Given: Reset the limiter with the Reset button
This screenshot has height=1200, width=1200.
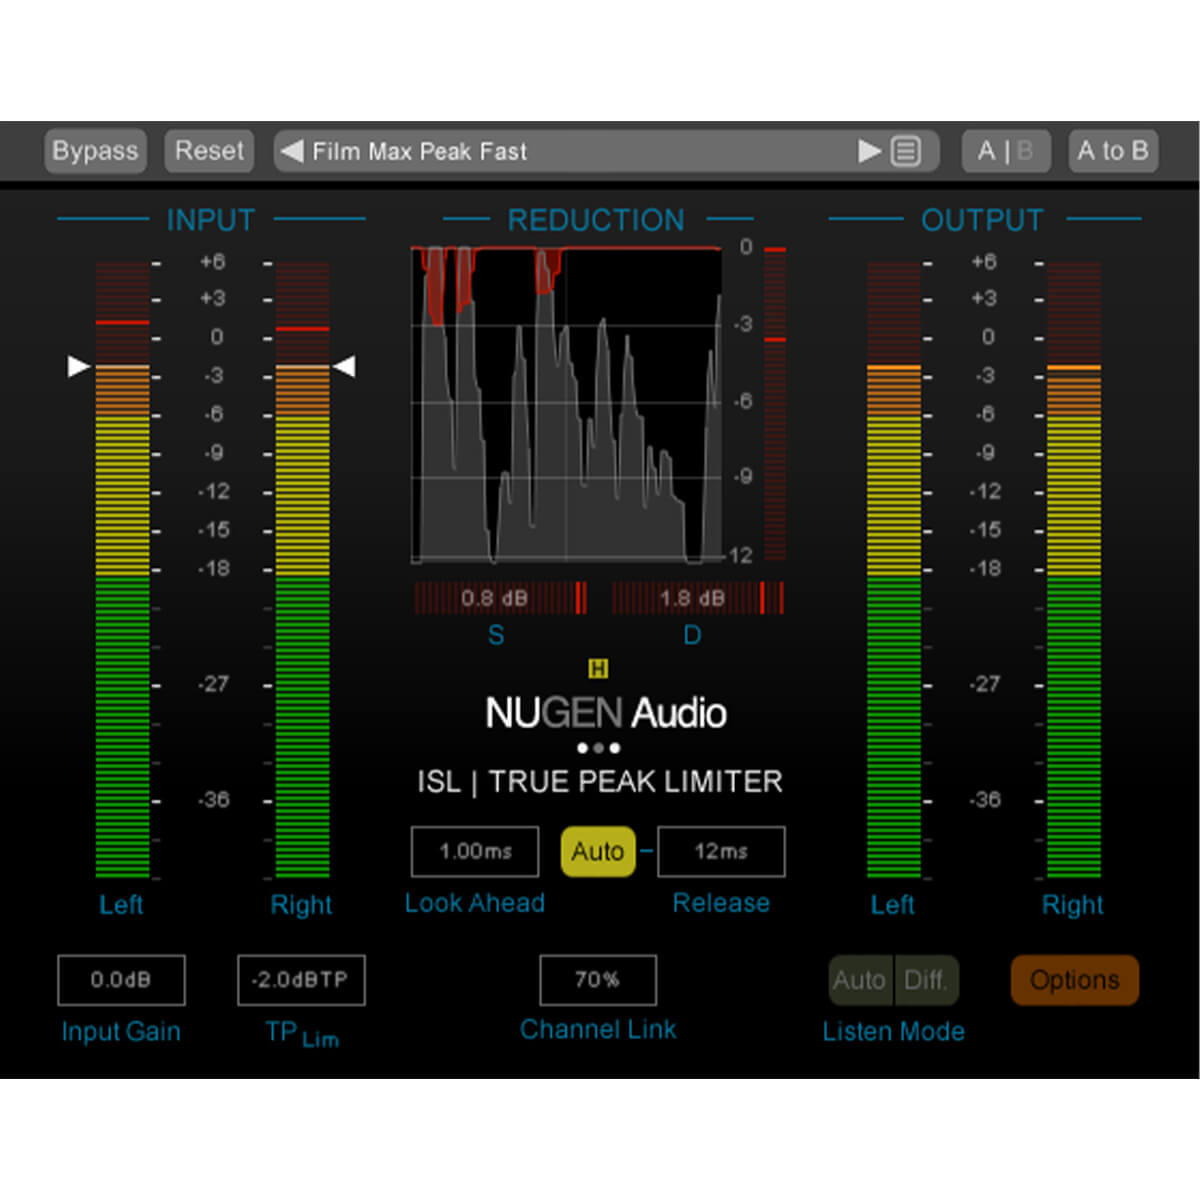Looking at the screenshot, I should [209, 151].
